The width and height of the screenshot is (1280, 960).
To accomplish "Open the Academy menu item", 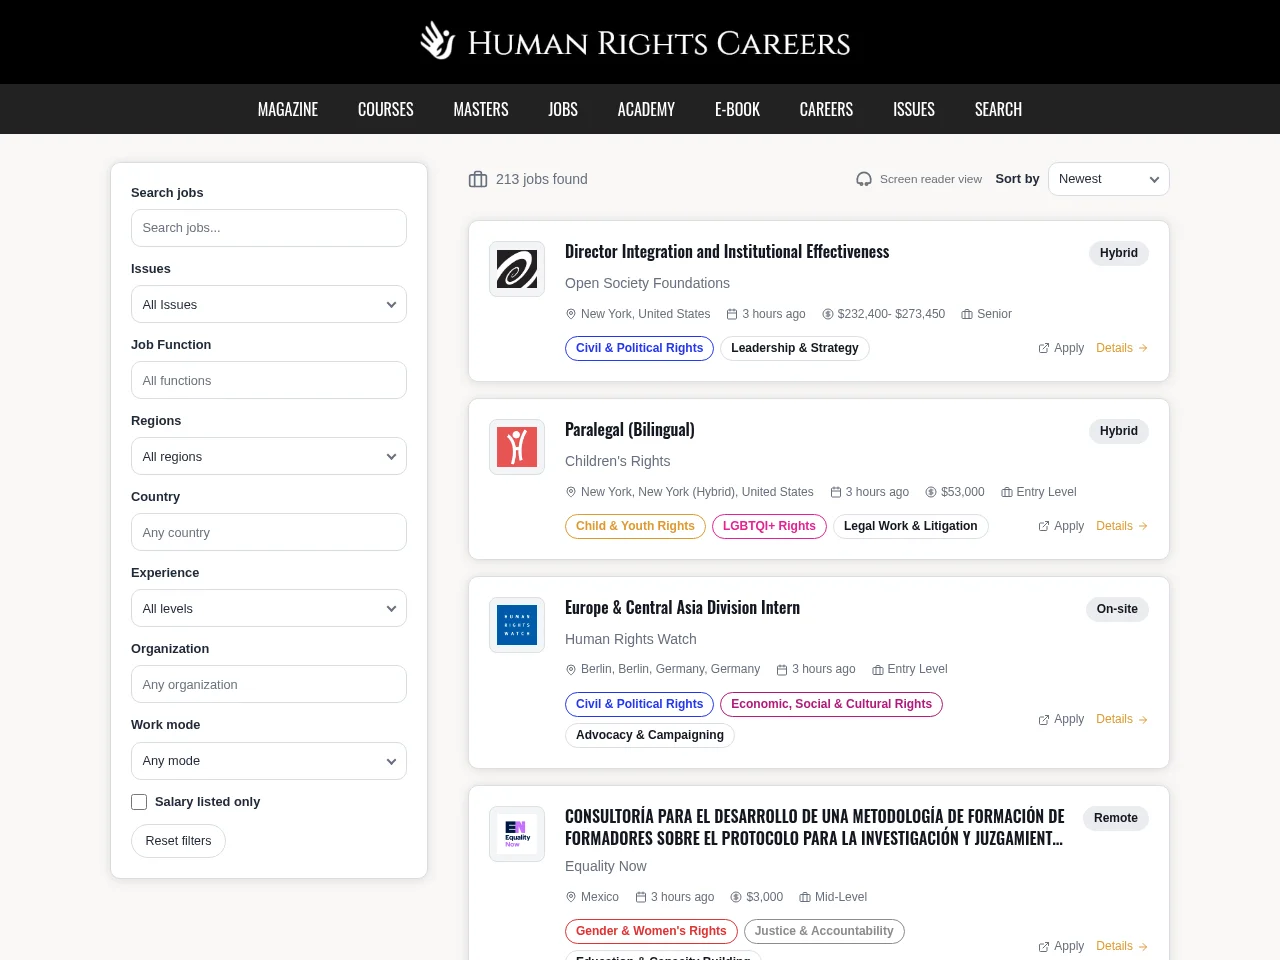I will 646,109.
